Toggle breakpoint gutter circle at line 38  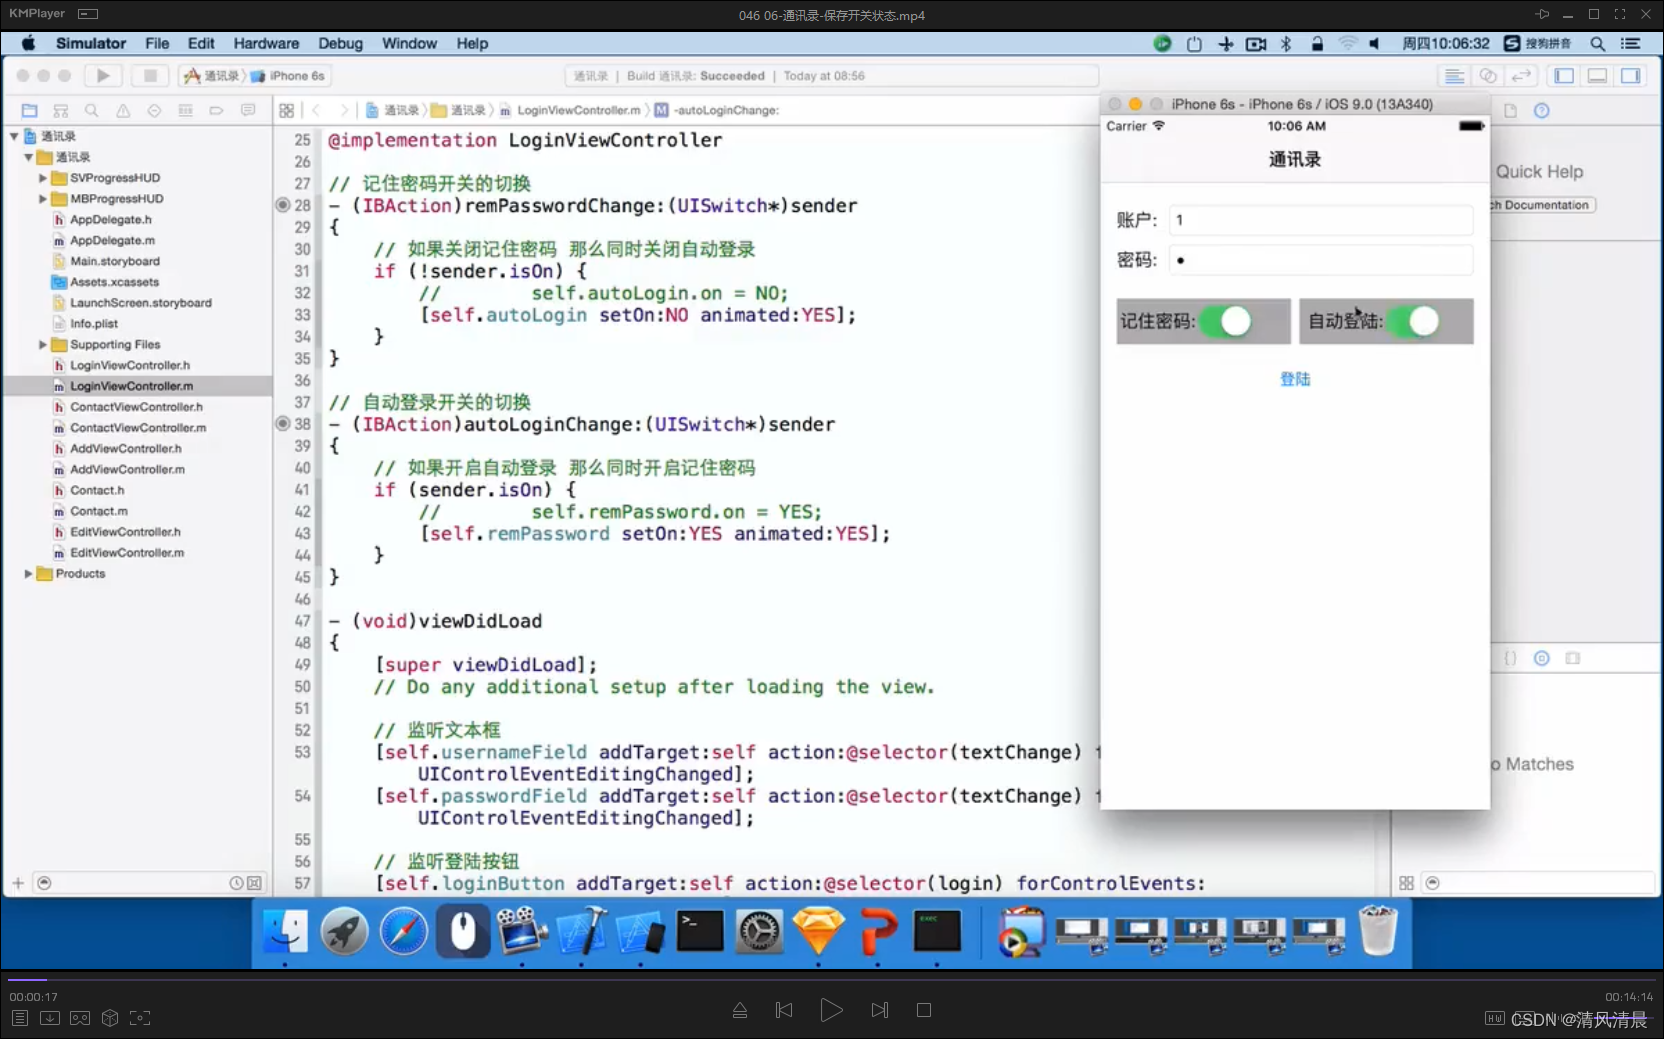pyautogui.click(x=283, y=424)
